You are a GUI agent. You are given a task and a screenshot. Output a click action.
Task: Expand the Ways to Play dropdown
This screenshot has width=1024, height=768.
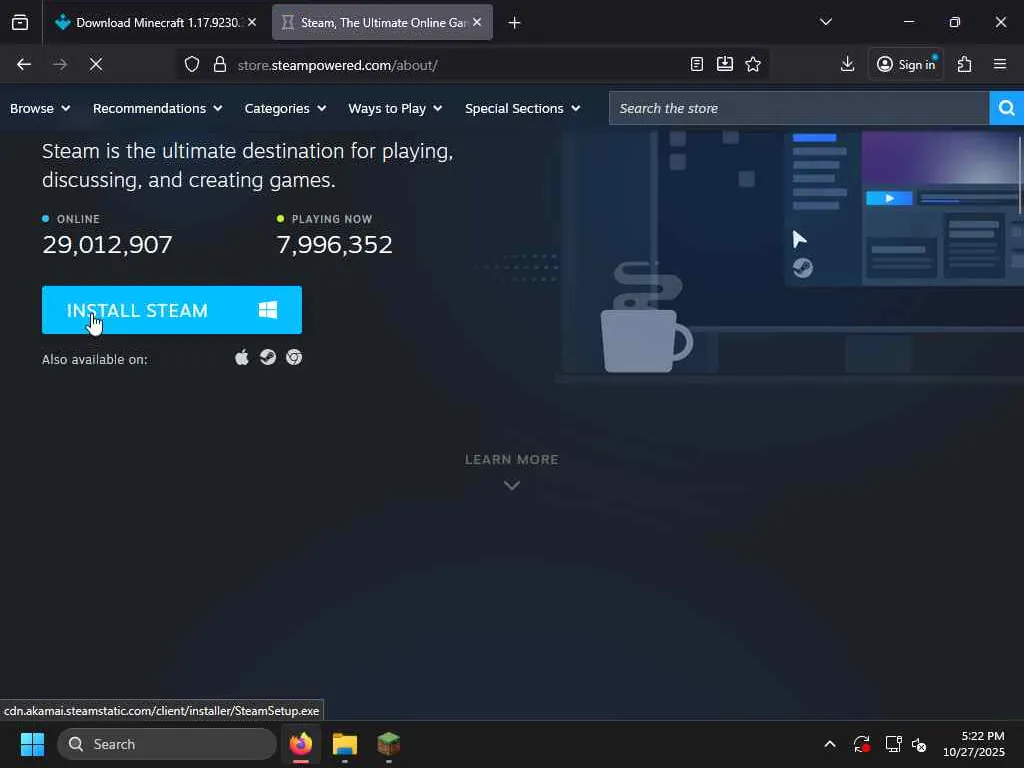tap(395, 108)
